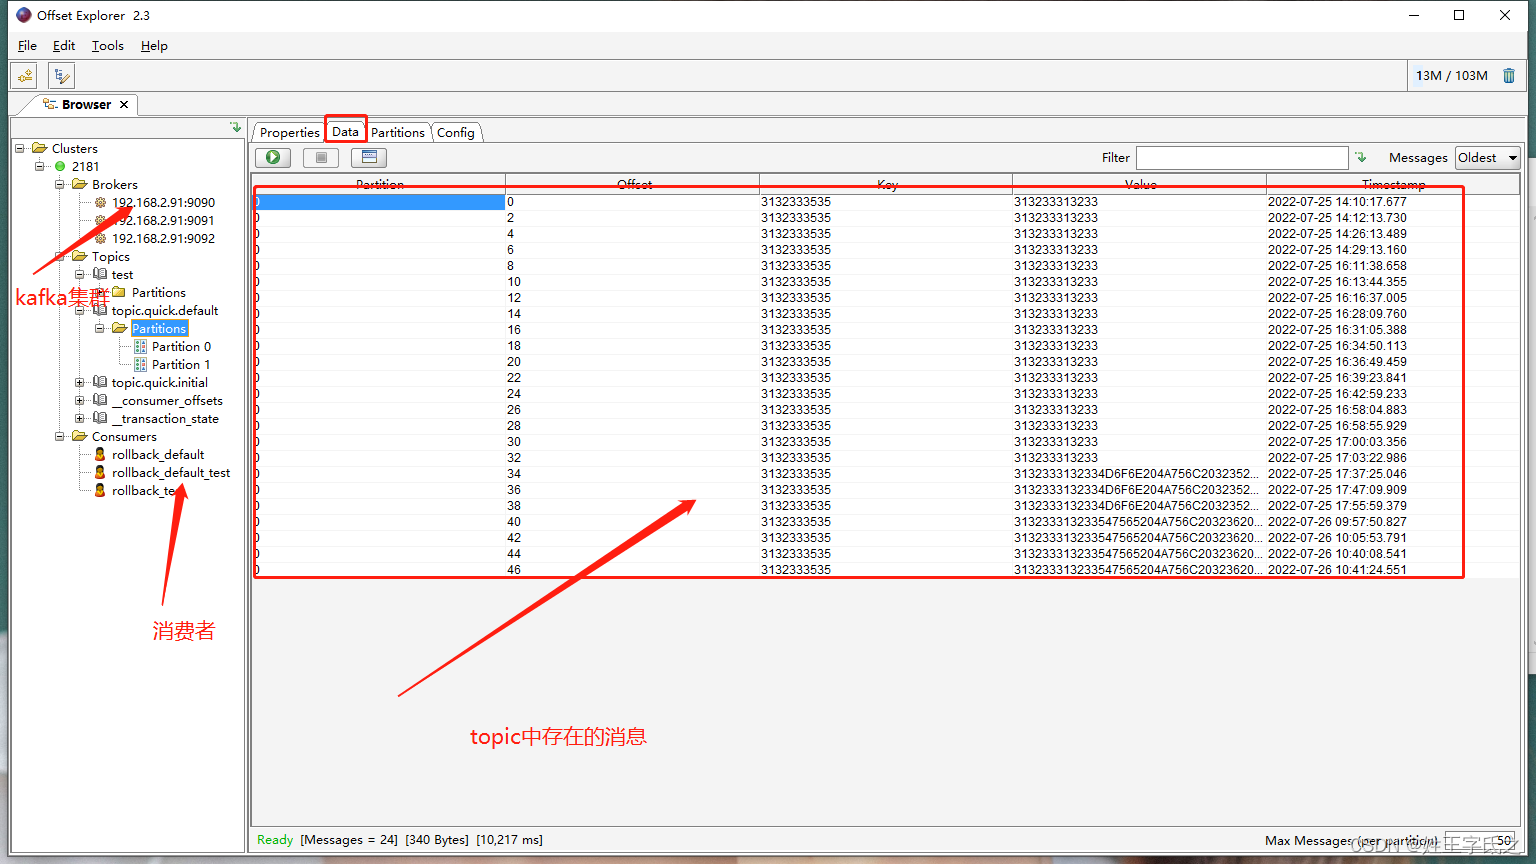Image resolution: width=1536 pixels, height=864 pixels.
Task: Click the book icon of __transaction_state
Action: (x=100, y=418)
